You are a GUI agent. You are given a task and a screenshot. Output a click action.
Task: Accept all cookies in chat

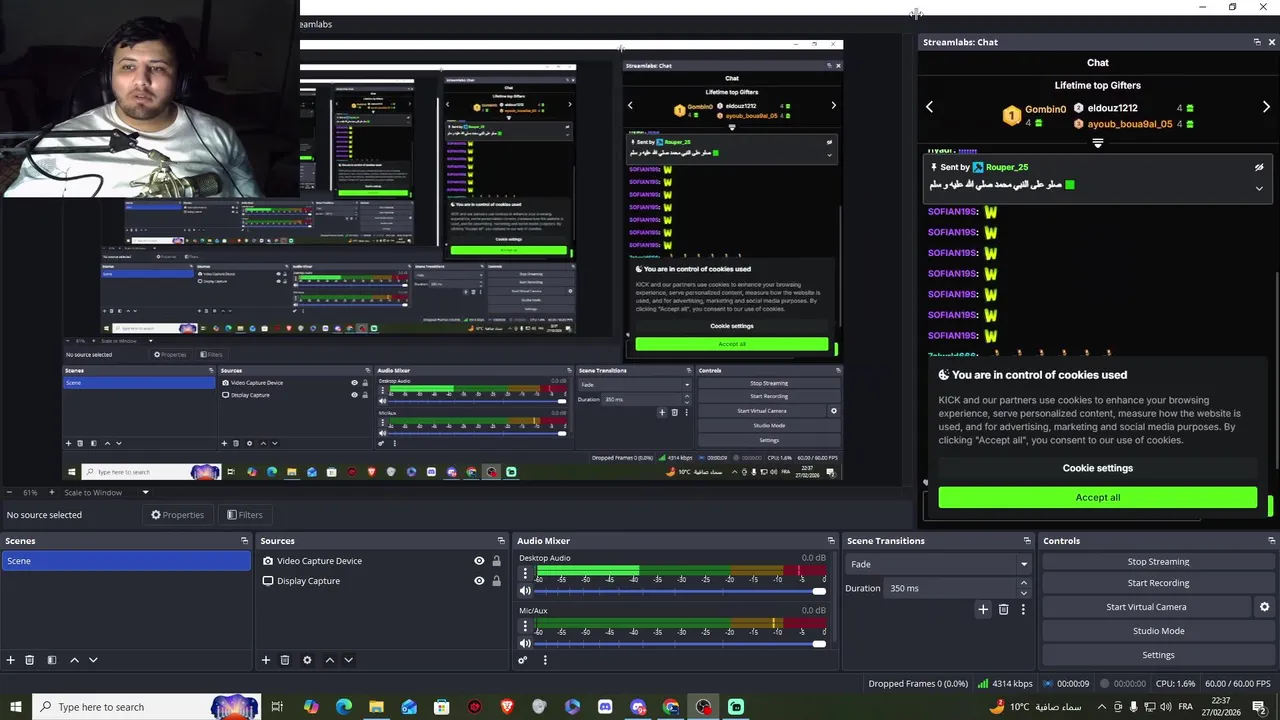1097,497
